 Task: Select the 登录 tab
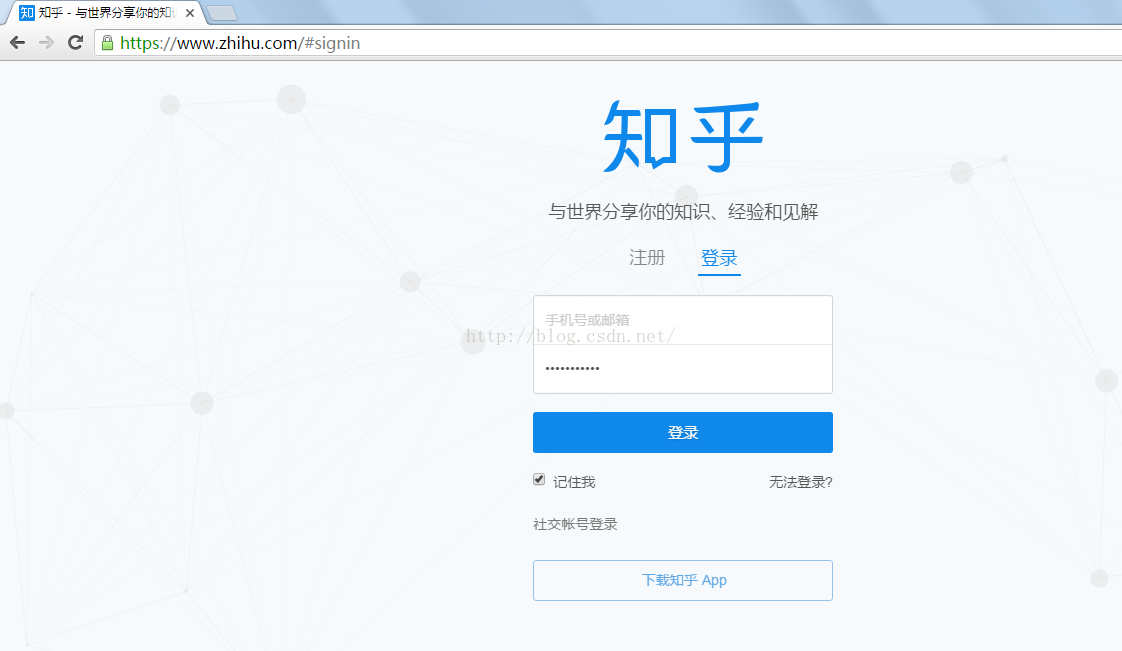tap(718, 257)
